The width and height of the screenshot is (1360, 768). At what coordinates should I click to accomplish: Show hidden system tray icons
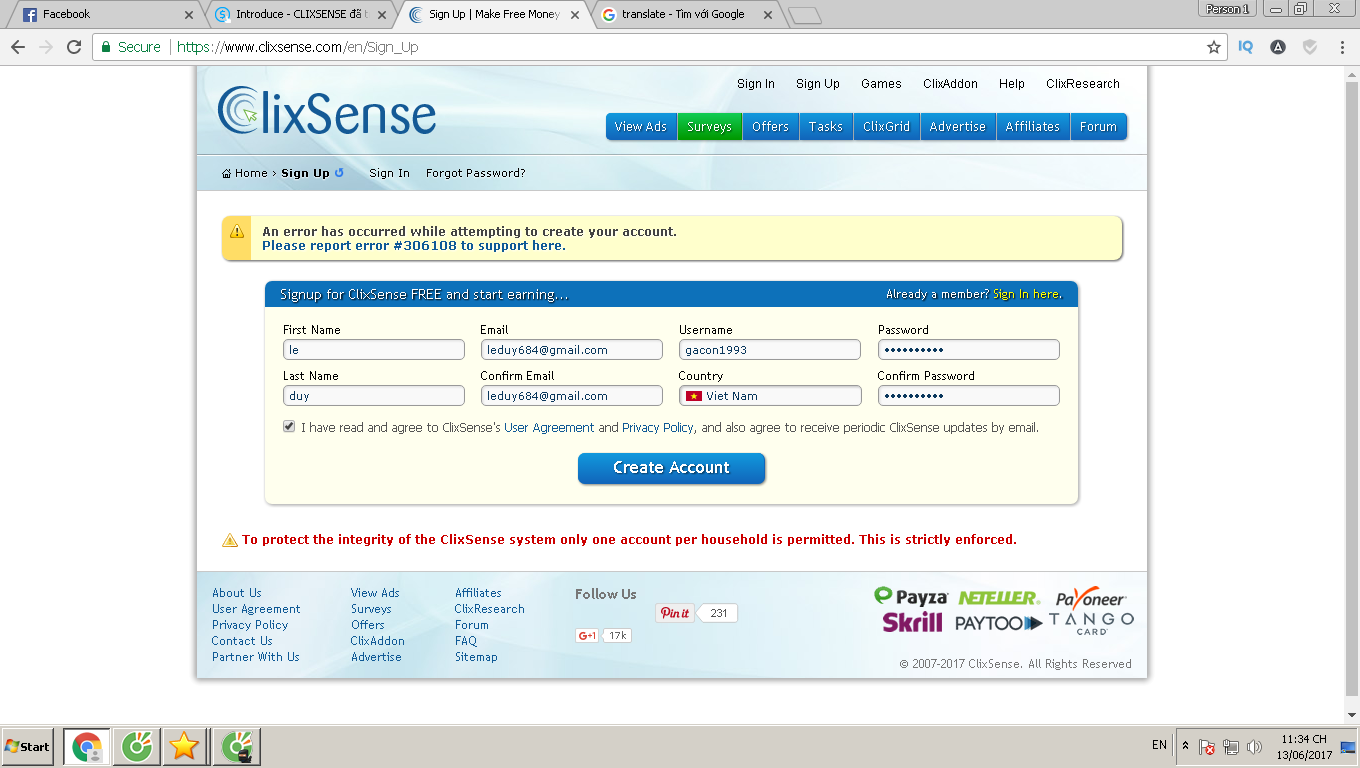click(1186, 746)
